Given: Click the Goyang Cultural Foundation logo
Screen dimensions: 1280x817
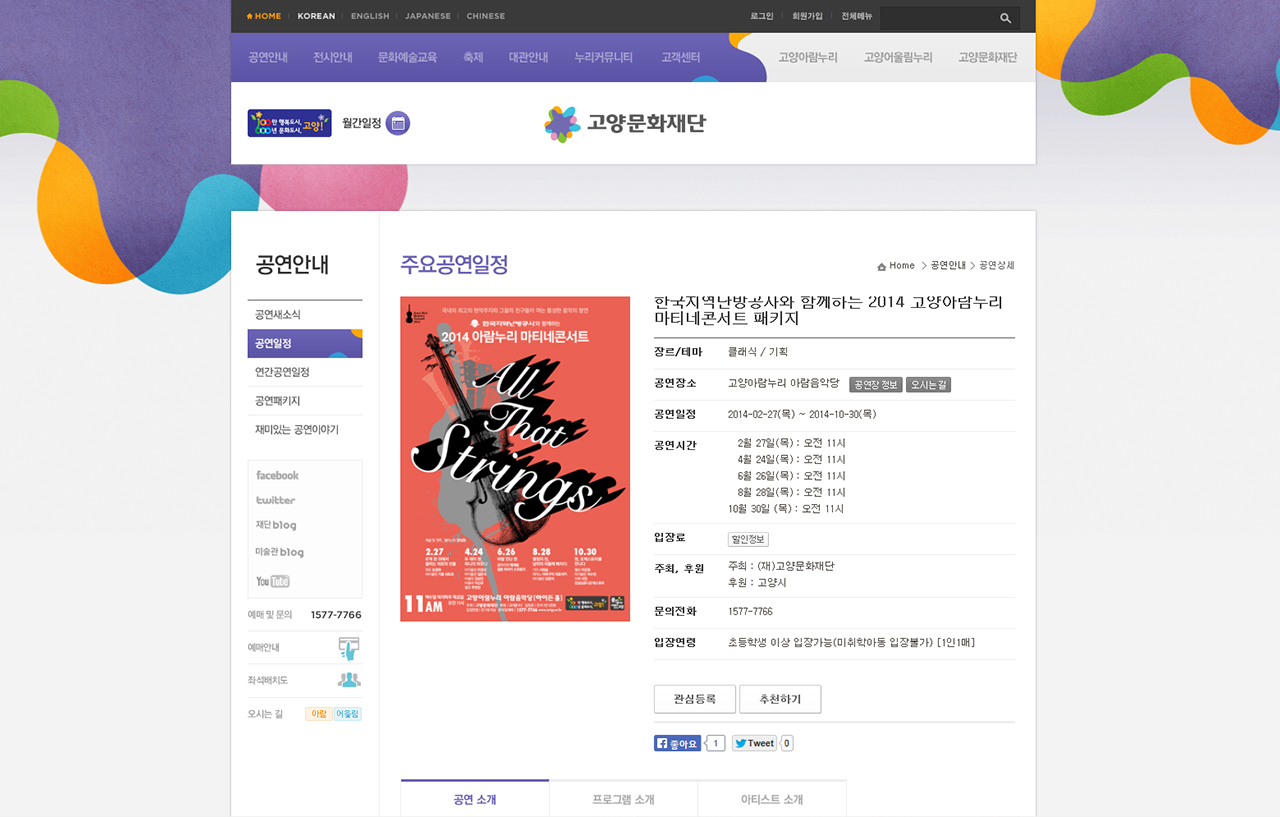Looking at the screenshot, I should (x=625, y=124).
